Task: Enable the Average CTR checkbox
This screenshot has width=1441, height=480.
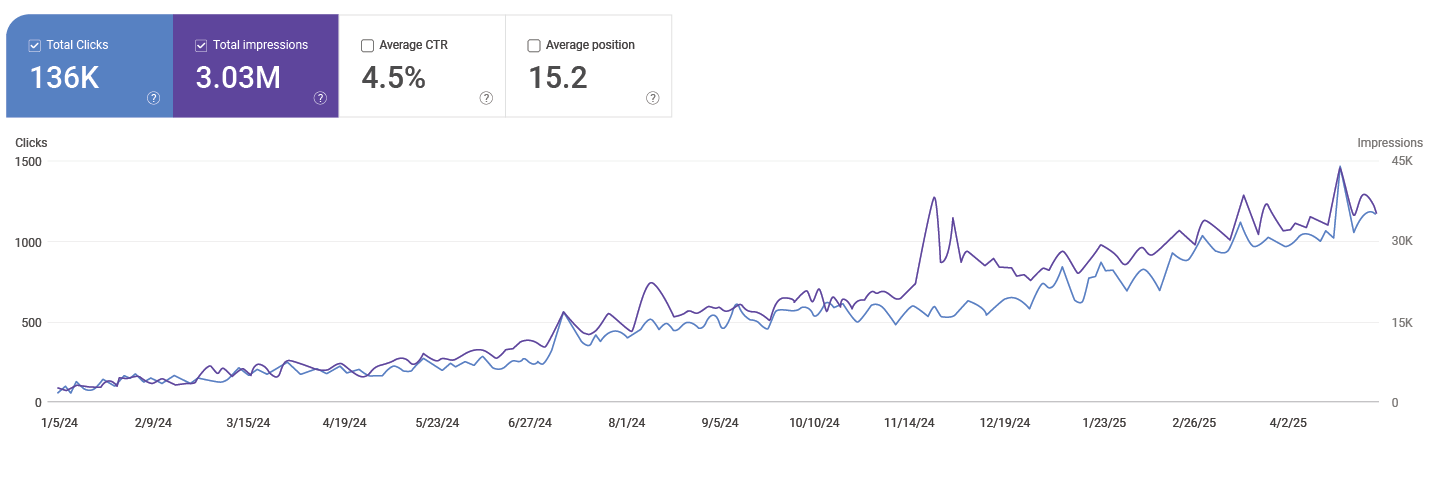Action: tap(367, 45)
